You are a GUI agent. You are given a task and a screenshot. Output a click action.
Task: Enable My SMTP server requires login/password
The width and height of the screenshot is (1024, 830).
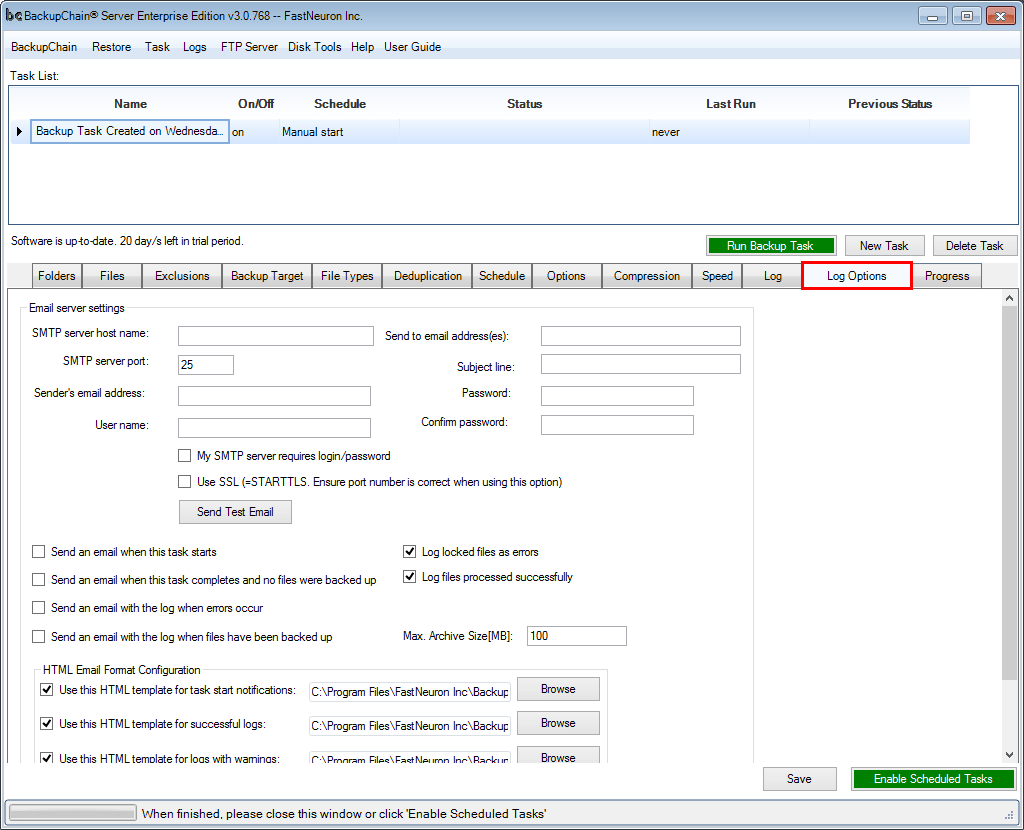click(x=185, y=456)
